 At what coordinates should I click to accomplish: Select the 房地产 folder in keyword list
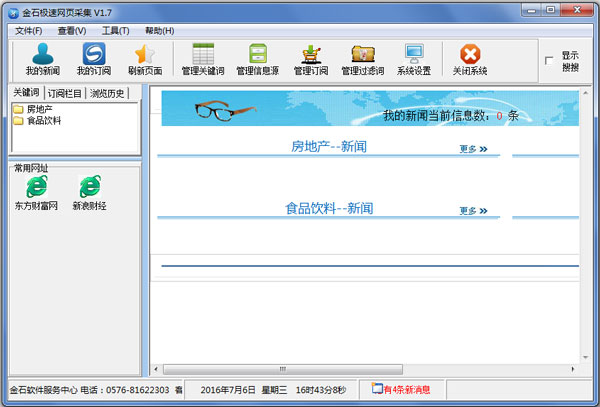click(33, 109)
